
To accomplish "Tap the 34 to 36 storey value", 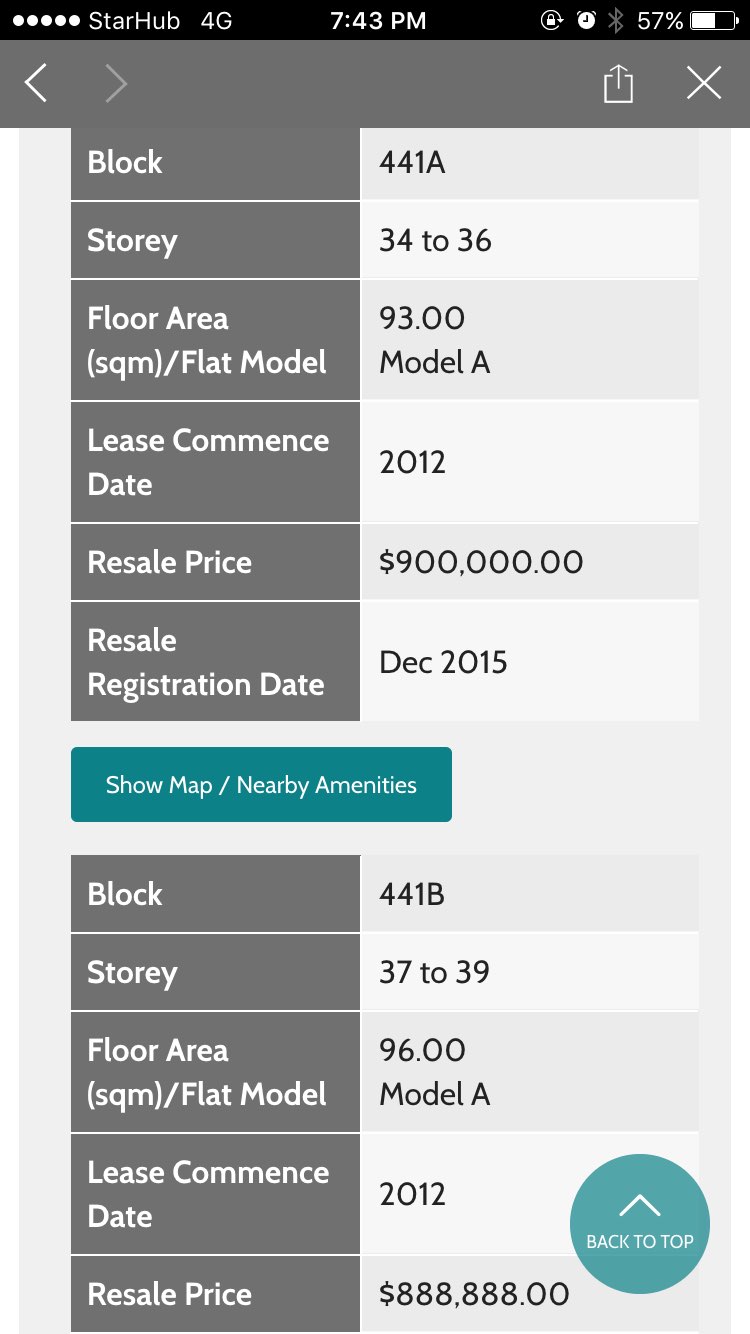I will (x=435, y=240).
